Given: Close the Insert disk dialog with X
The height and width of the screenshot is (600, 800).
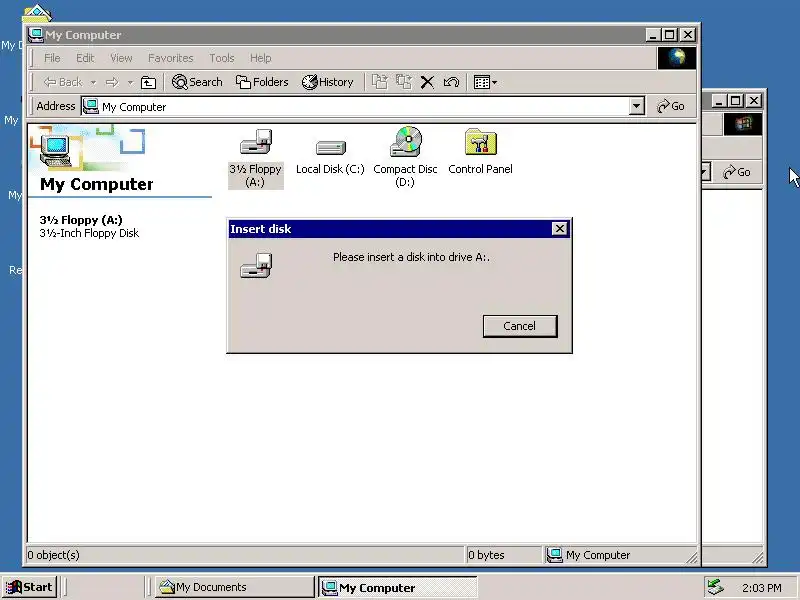Looking at the screenshot, I should 560,229.
